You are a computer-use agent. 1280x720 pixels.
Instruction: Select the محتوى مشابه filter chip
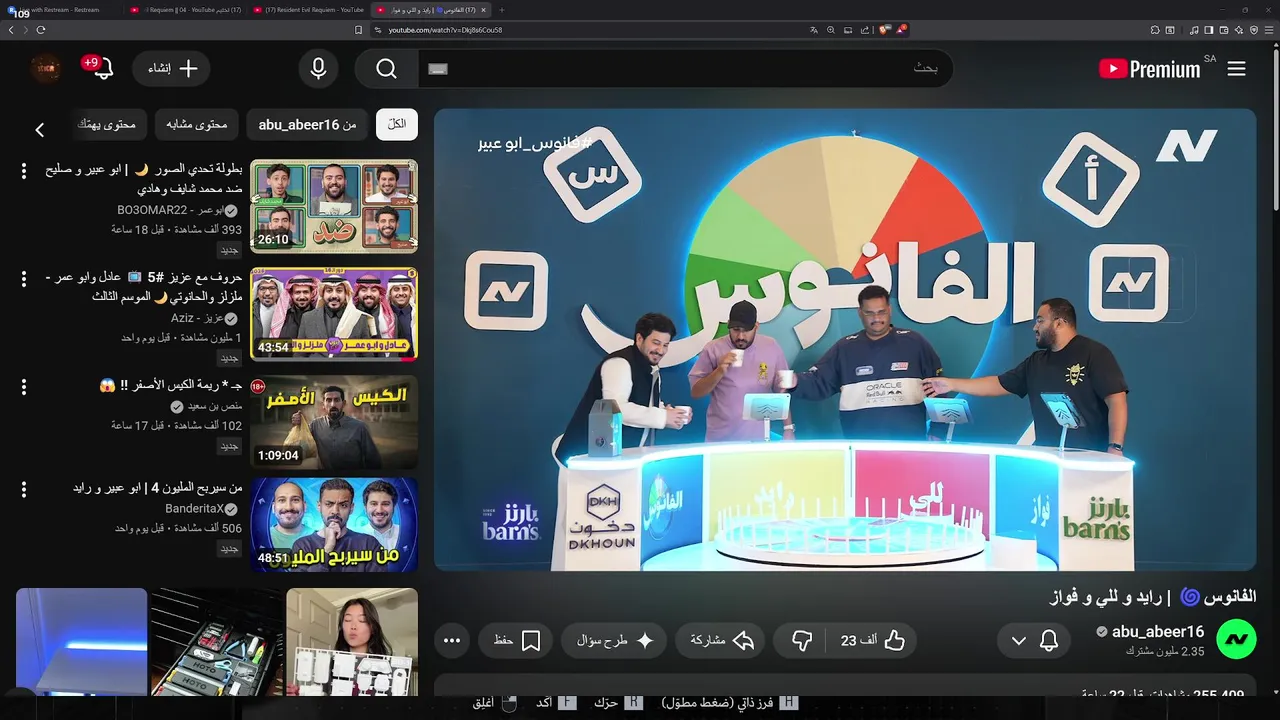(x=196, y=125)
